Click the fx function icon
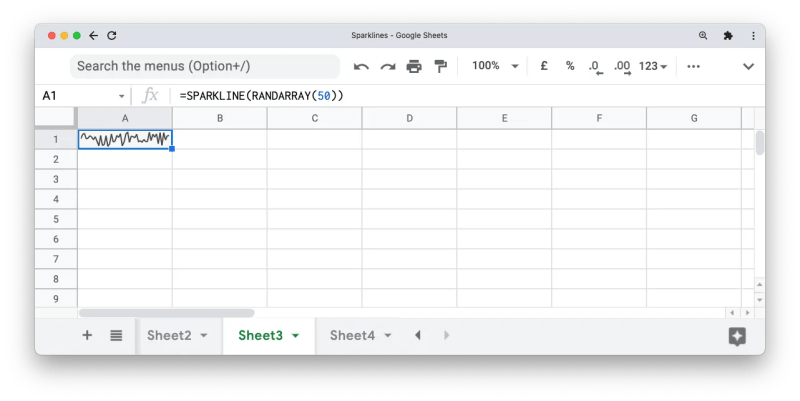The image size is (800, 401). coord(150,95)
